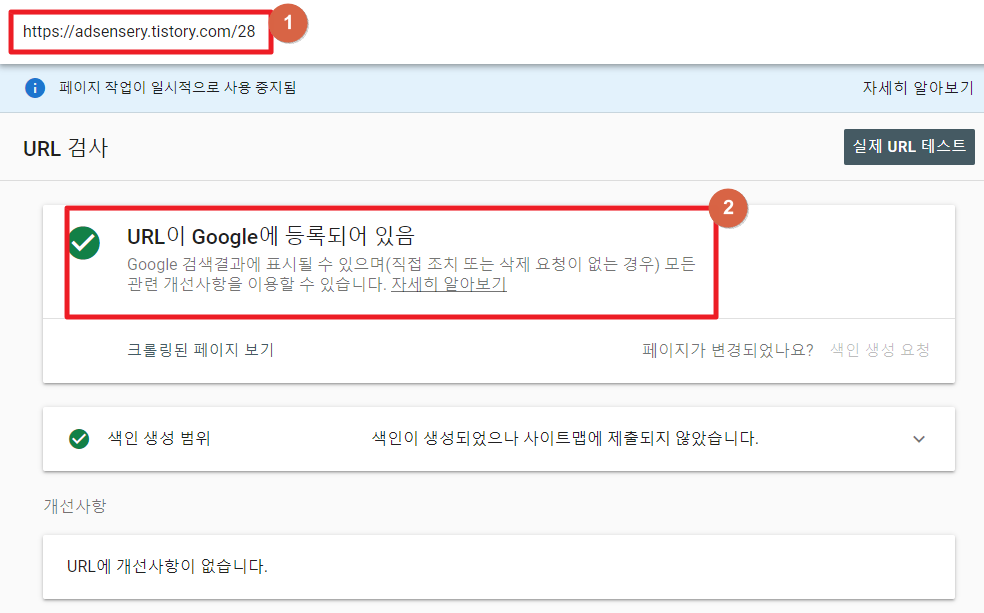
Task: Click banner text 페이지 작업이 일시적으로 사용 중지됨
Action: coord(178,87)
